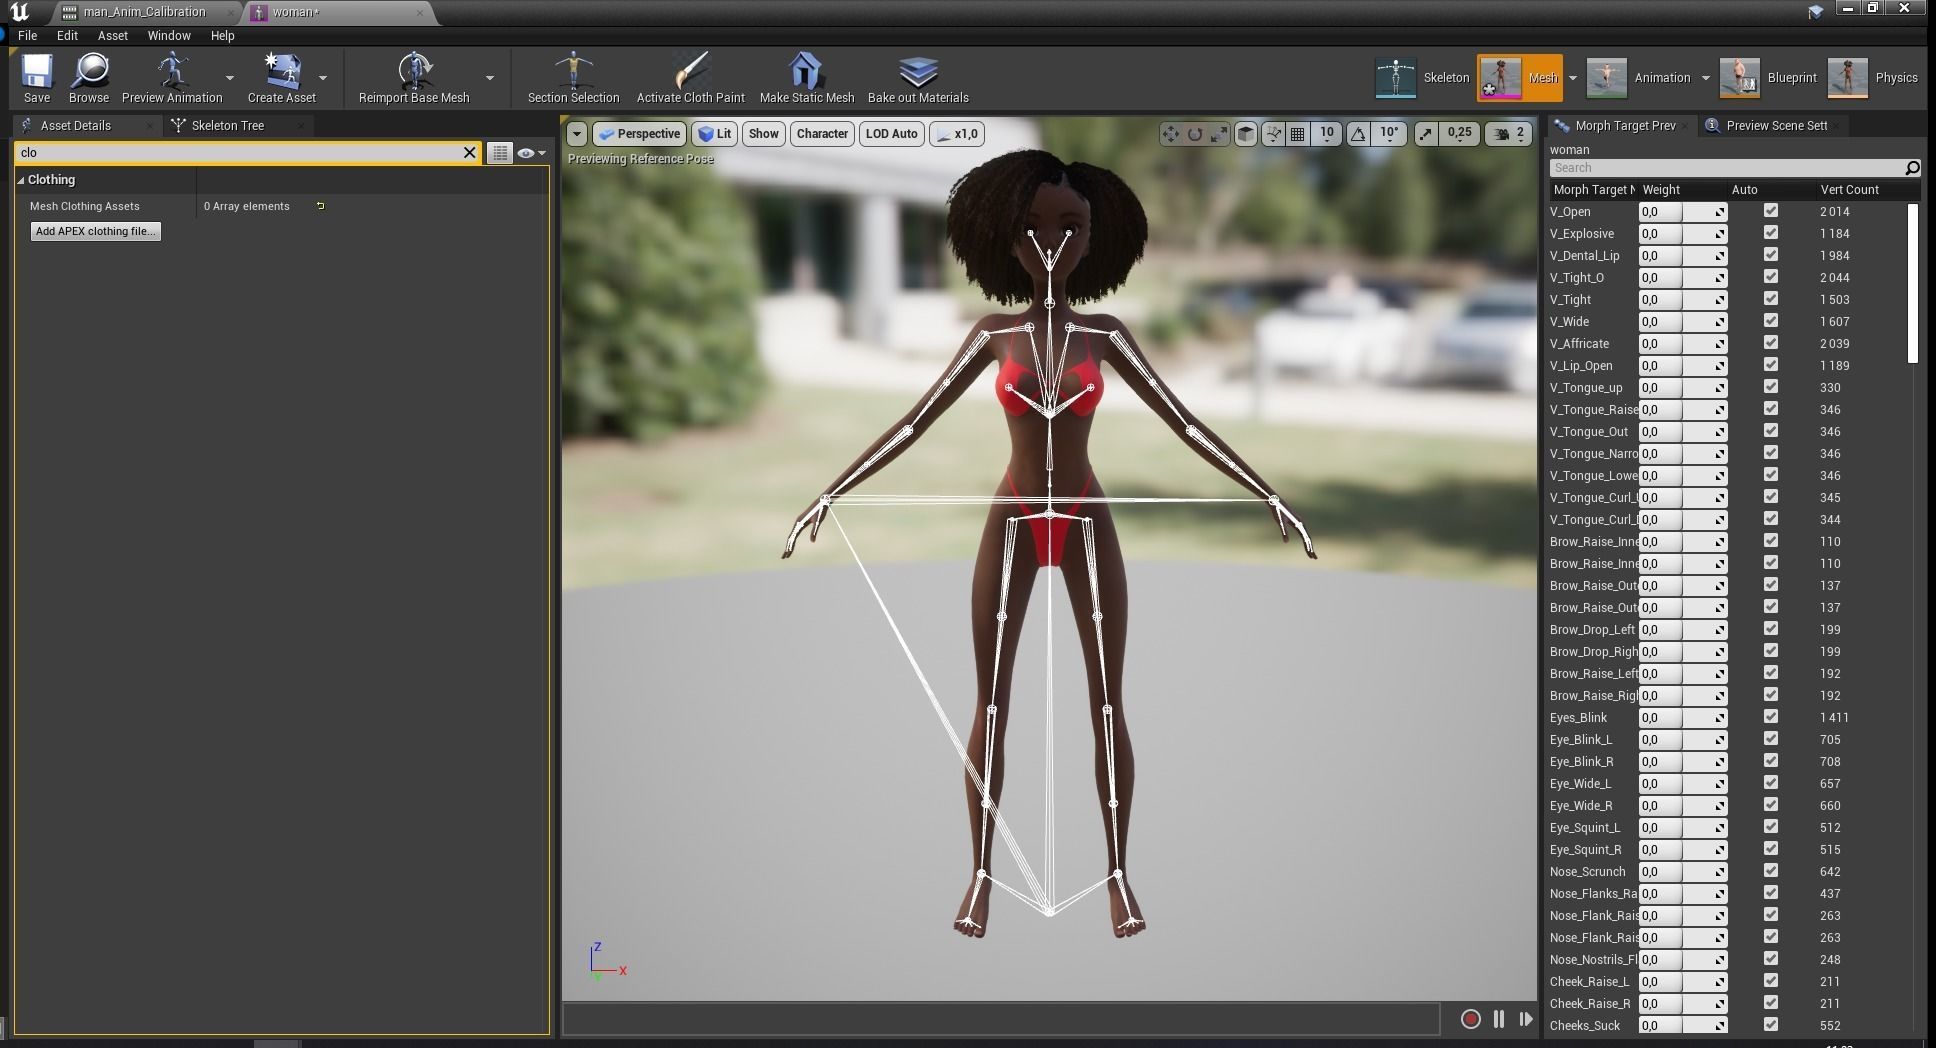Toggle Auto checkbox for Eyes_Blink
Viewport: 1936px width, 1048px height.
[x=1771, y=717]
